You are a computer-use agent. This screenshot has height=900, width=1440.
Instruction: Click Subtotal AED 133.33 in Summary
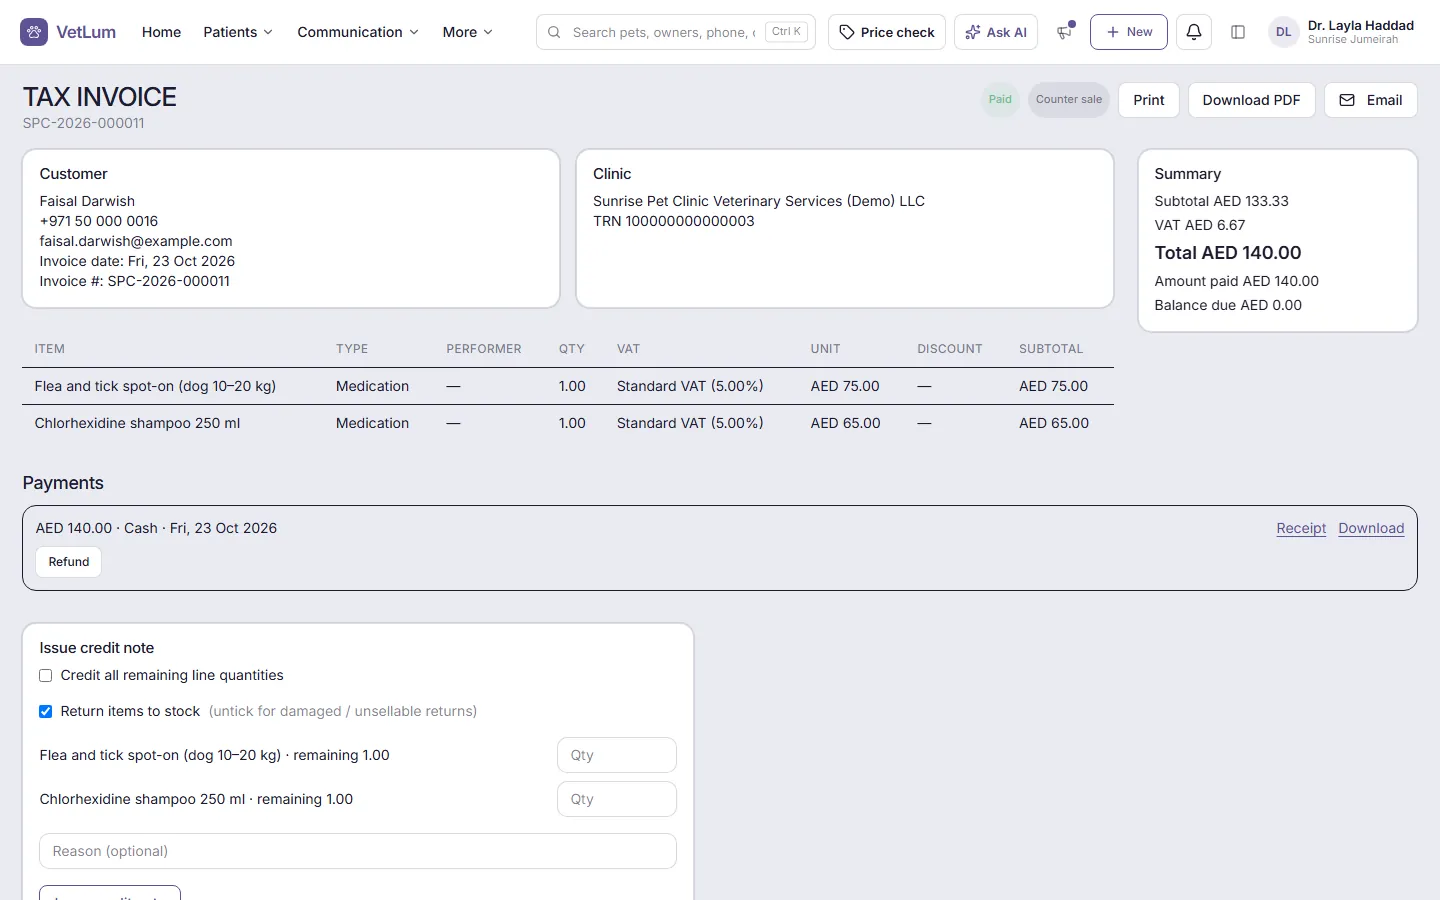click(x=1221, y=201)
